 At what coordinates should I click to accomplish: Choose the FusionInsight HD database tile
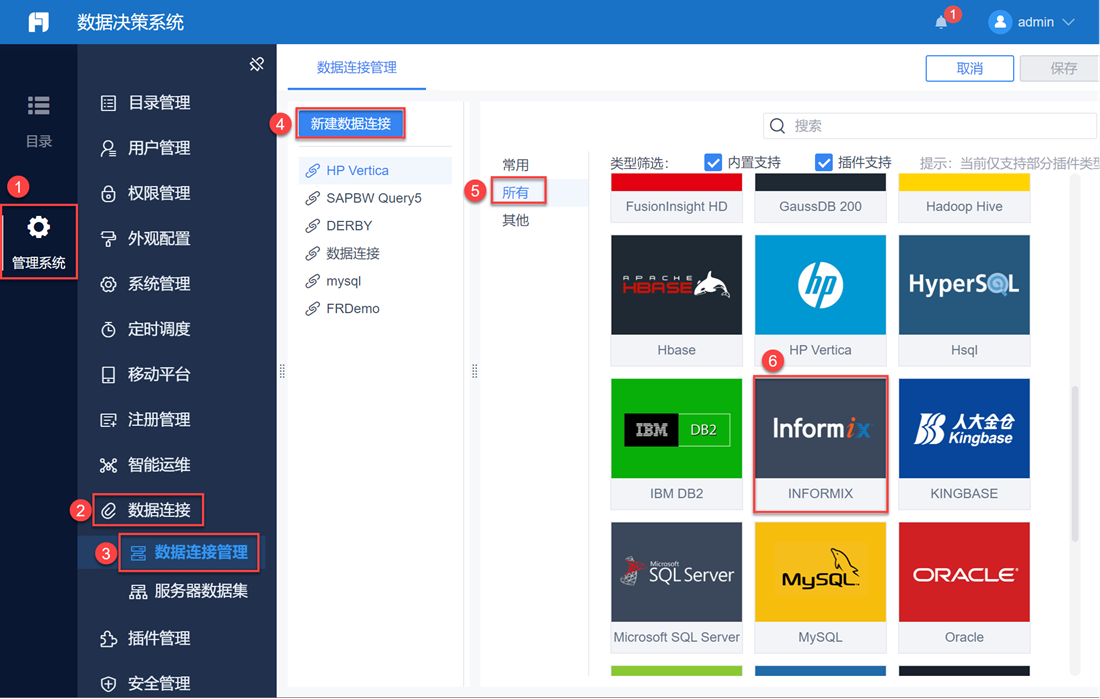[676, 199]
